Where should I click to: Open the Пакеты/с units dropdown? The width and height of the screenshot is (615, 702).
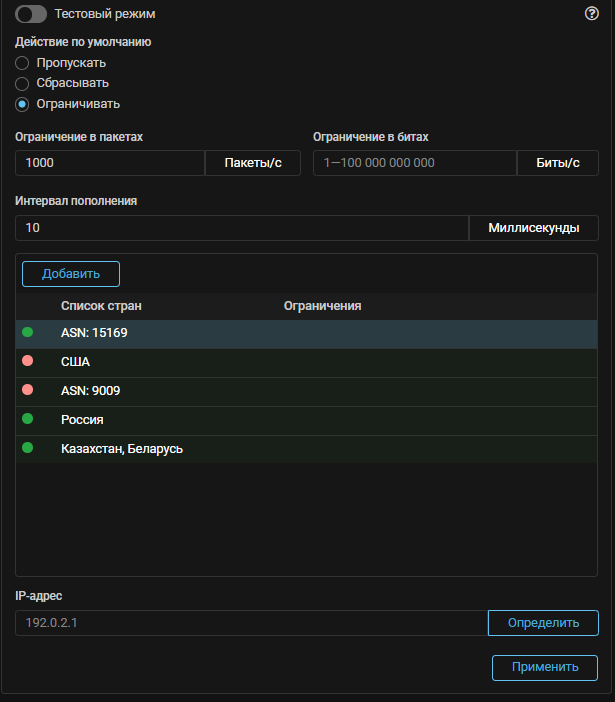pos(252,162)
